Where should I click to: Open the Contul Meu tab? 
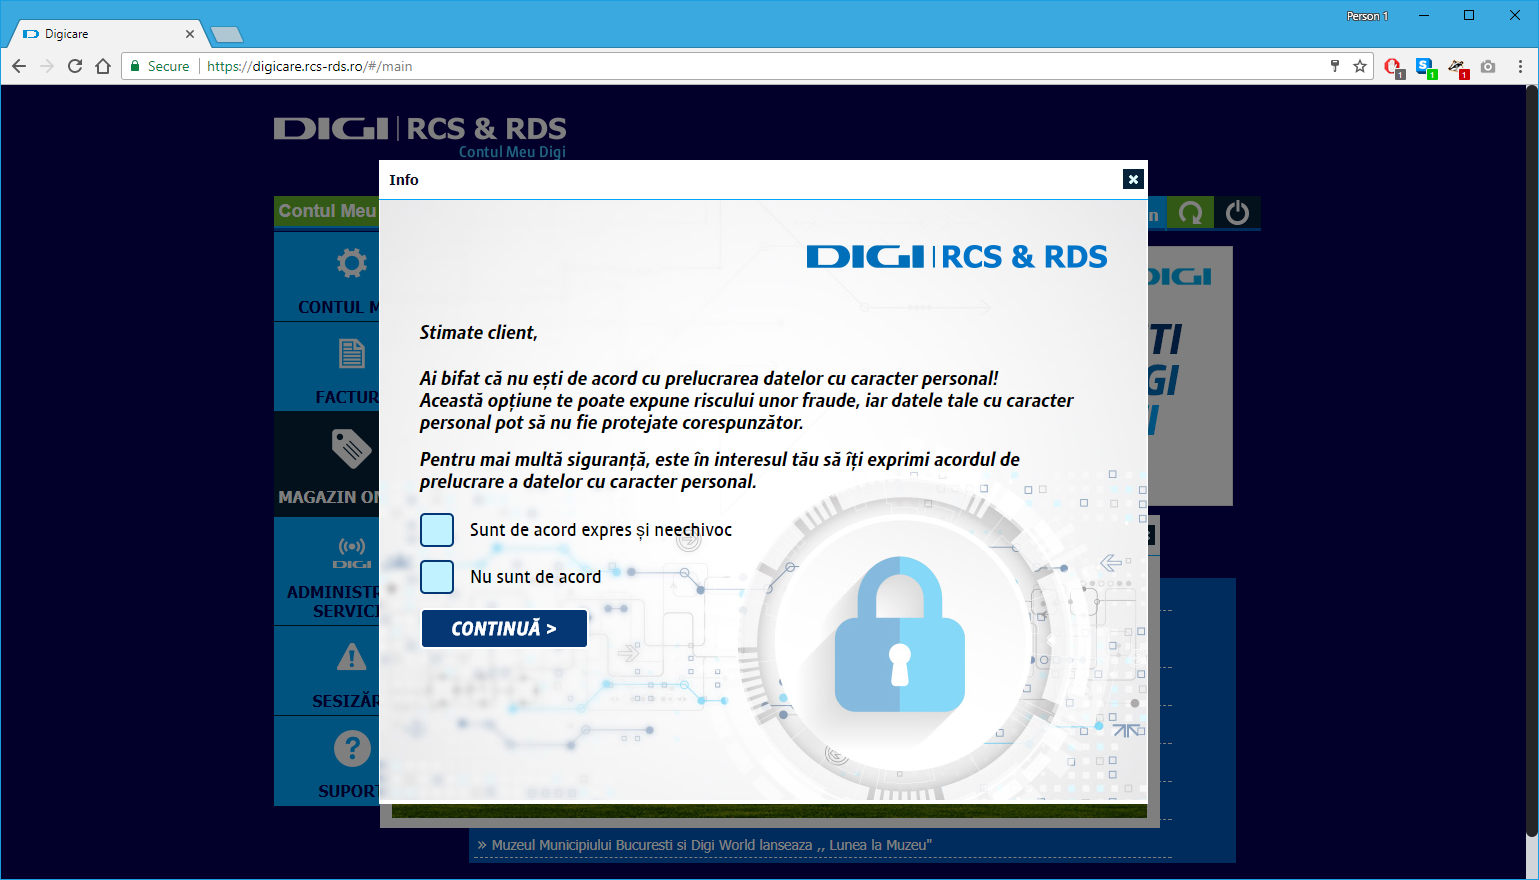pyautogui.click(x=327, y=211)
